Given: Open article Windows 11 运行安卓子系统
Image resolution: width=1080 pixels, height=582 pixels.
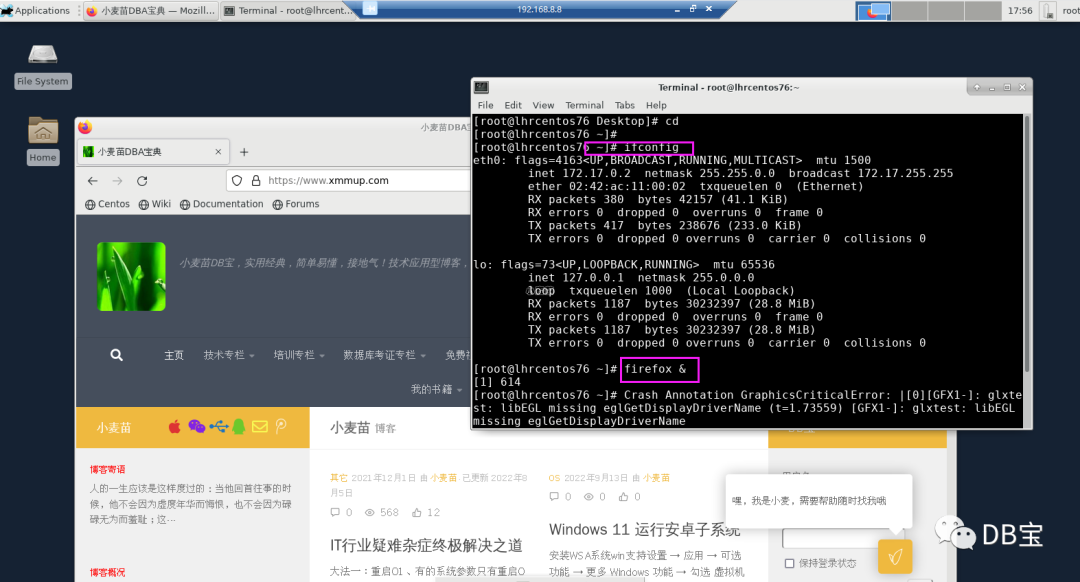Looking at the screenshot, I should 645,530.
